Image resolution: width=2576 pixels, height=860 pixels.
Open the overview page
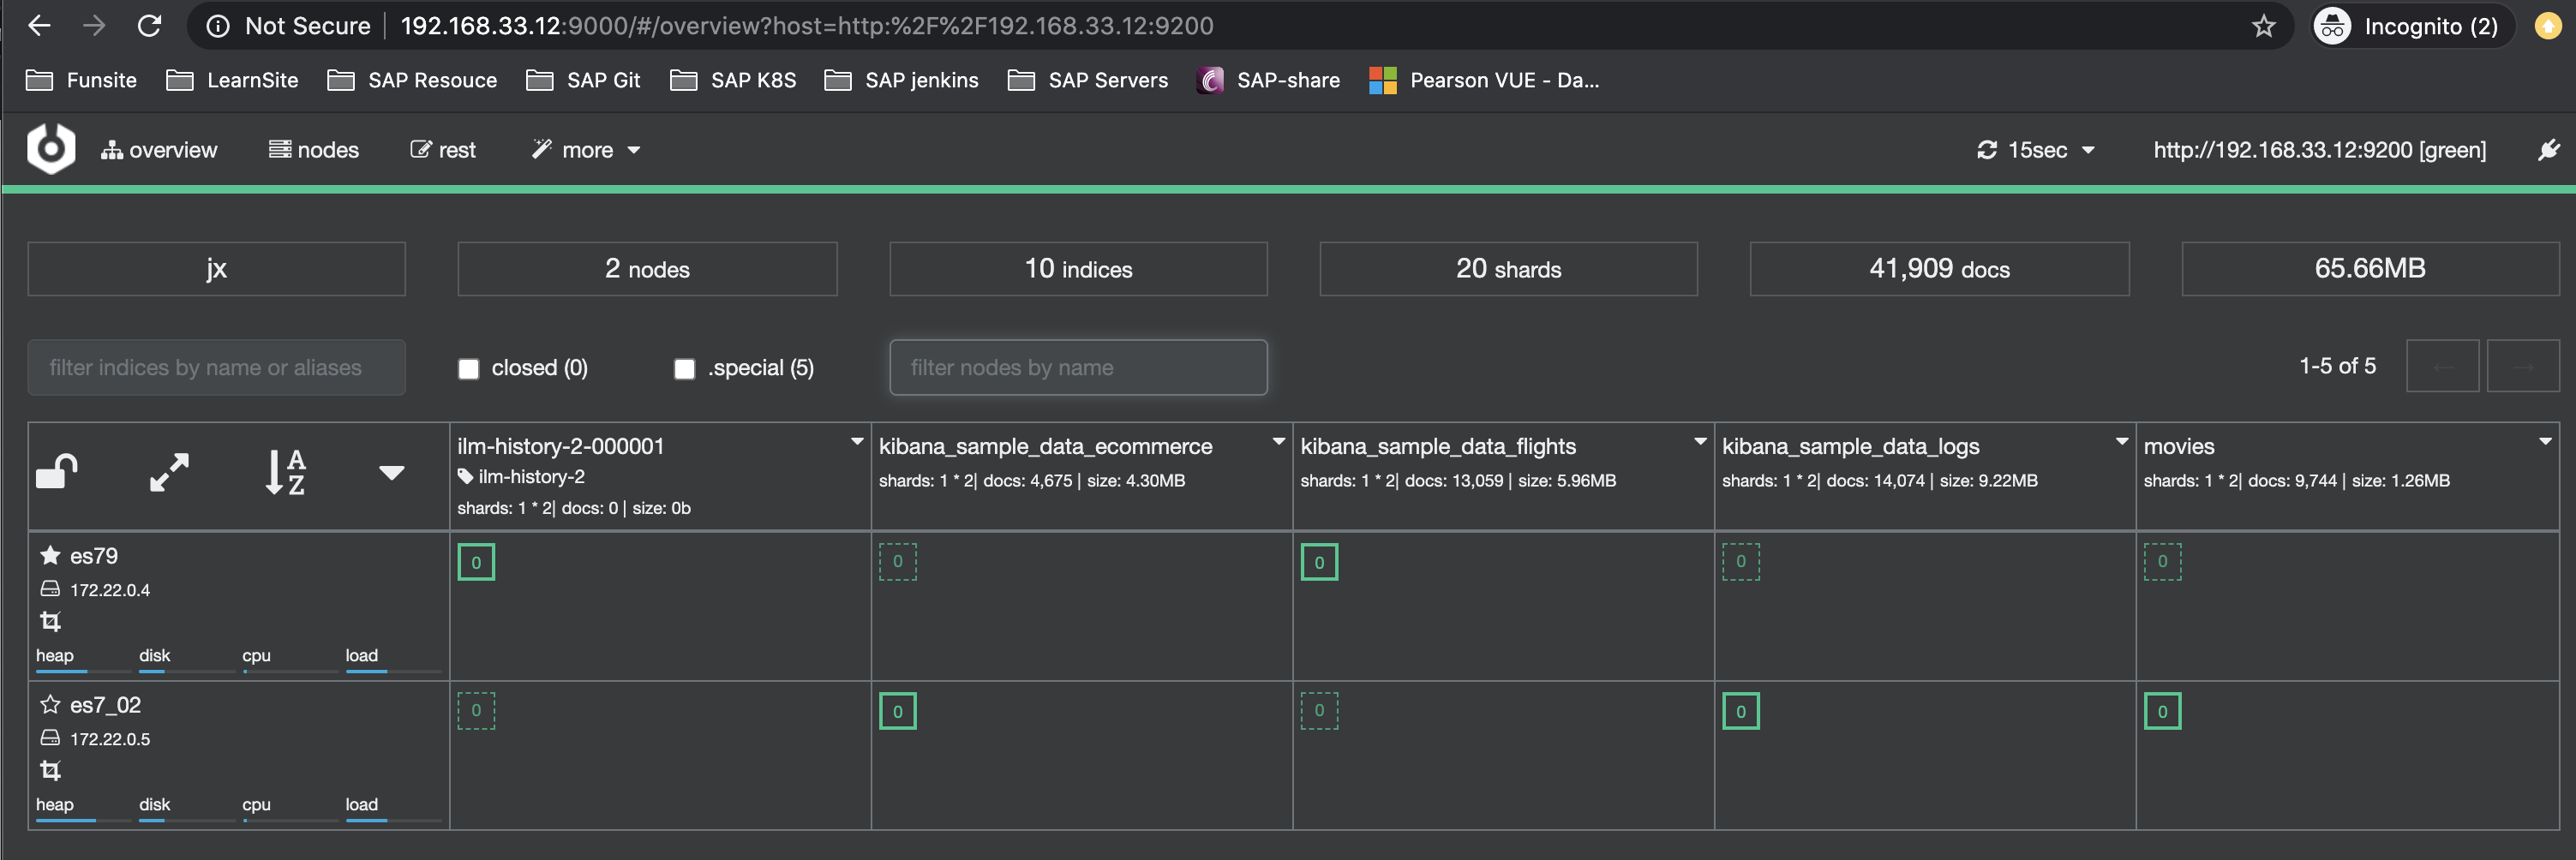tap(159, 150)
